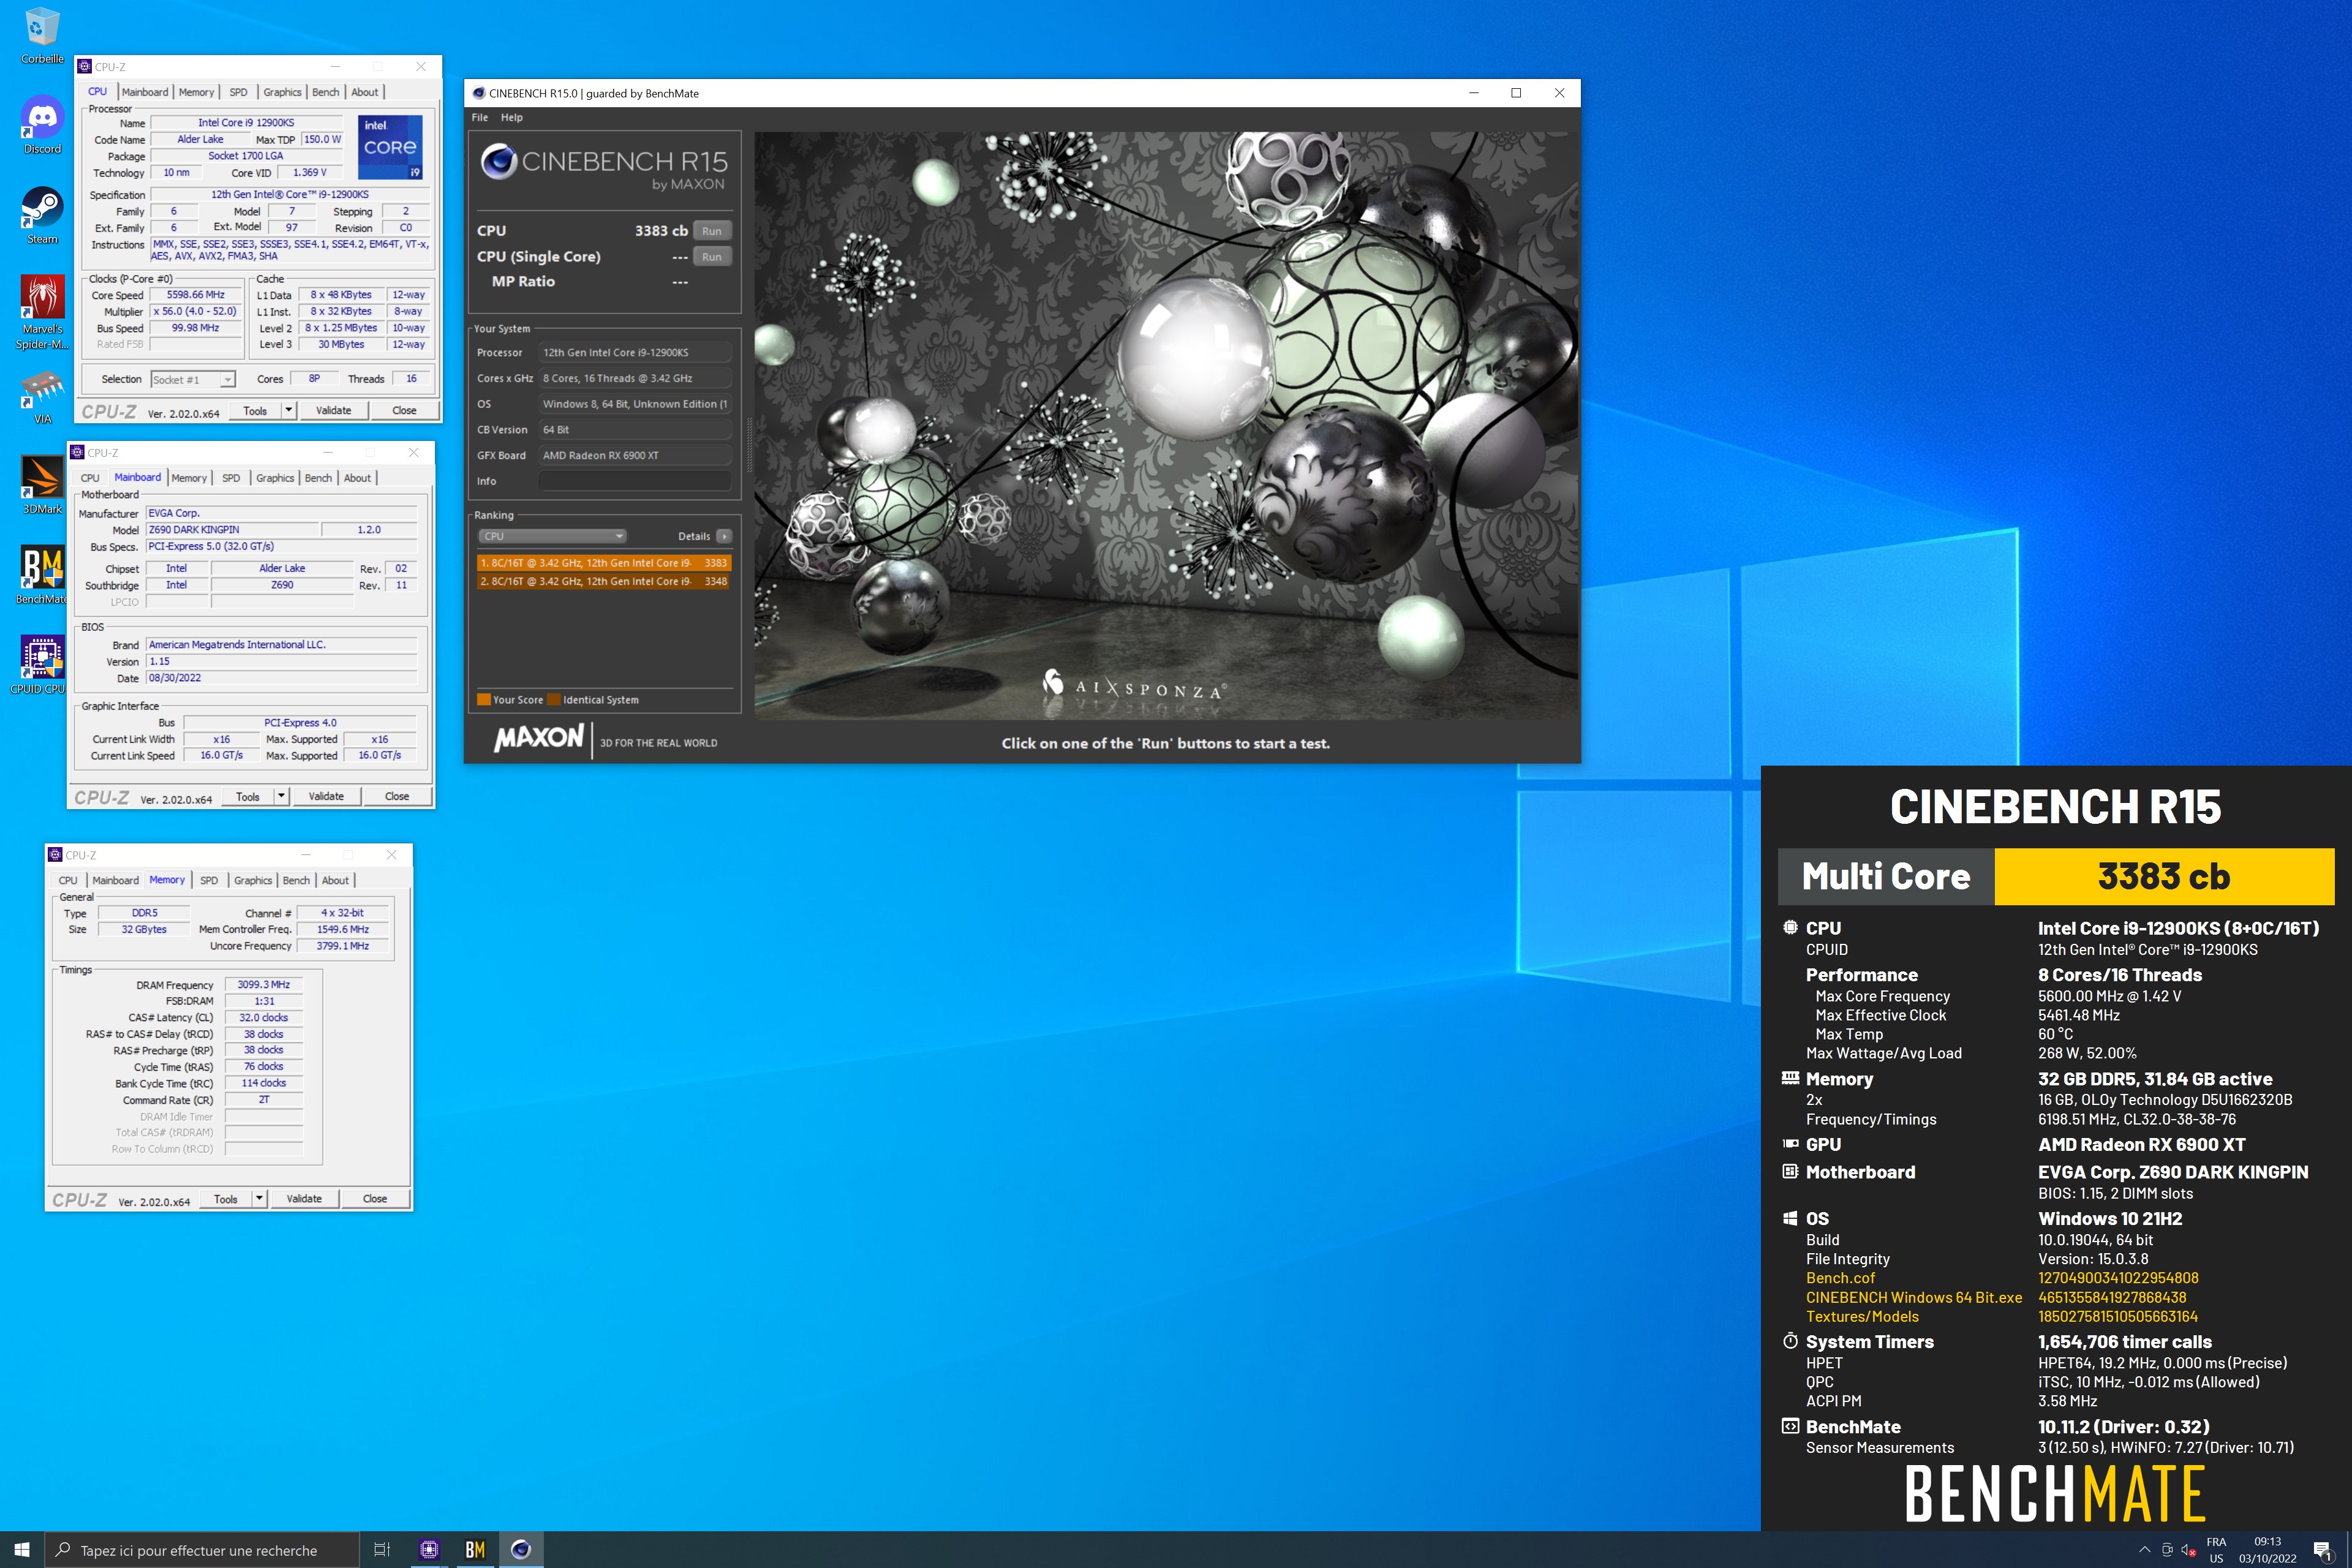This screenshot has width=2352, height=1568.
Task: Switch to BenchMate in the taskbar
Action: tap(475, 1549)
